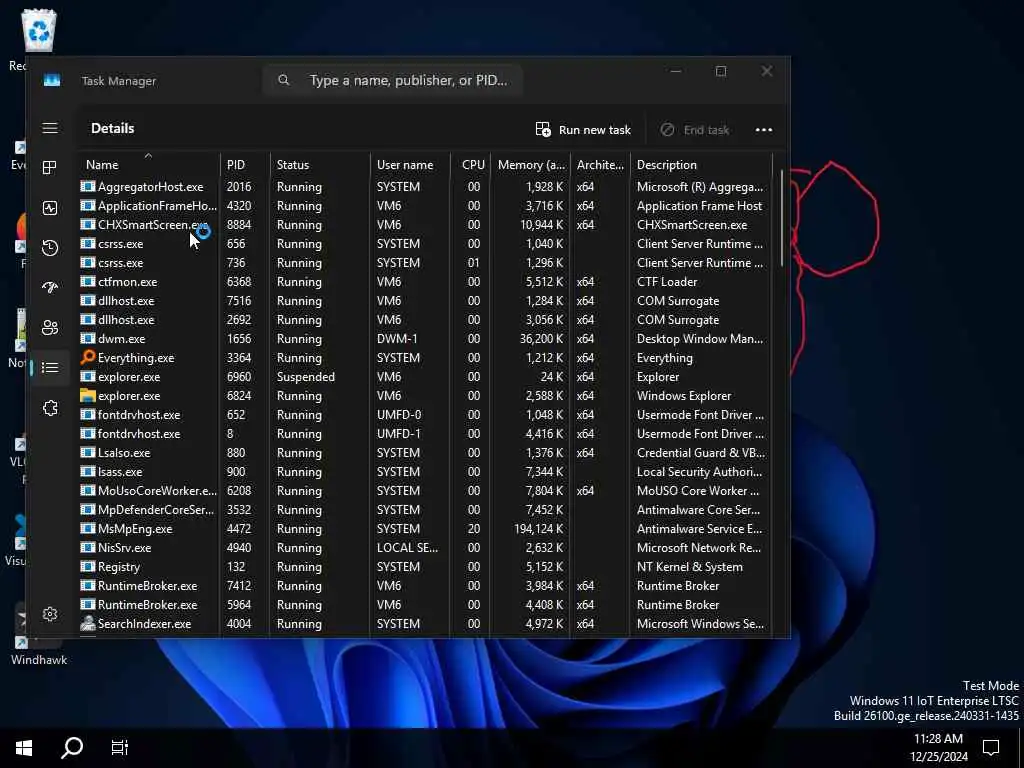Maximize the Task Manager window
1024x768 pixels.
tap(721, 71)
